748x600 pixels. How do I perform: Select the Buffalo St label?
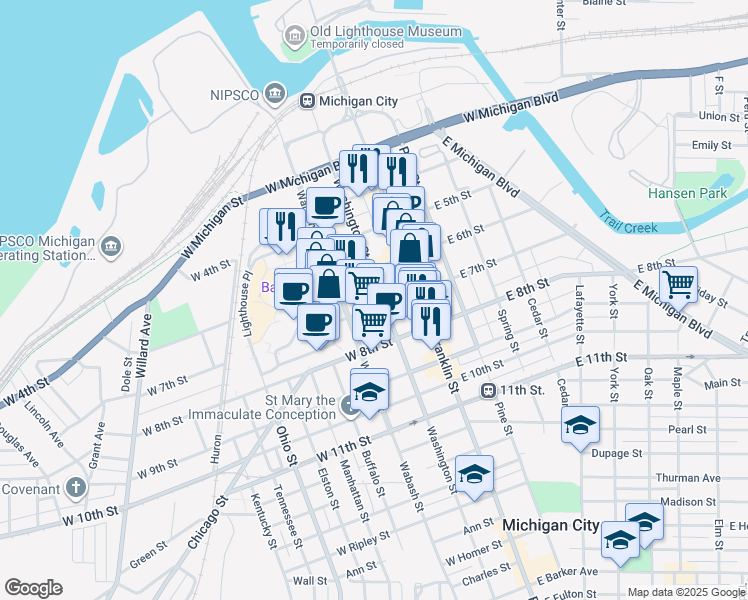[373, 473]
